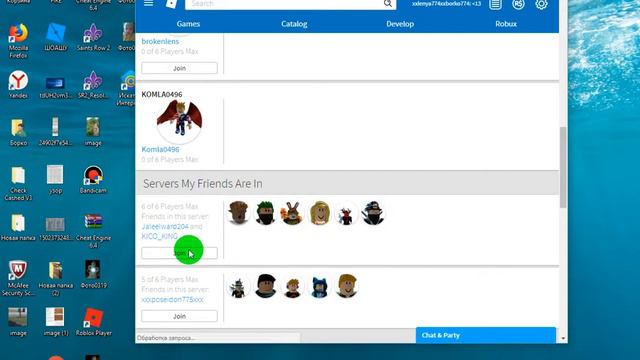The image size is (640, 360).
Task: Open SR2_Resol desktop shortcut
Action: click(x=93, y=84)
